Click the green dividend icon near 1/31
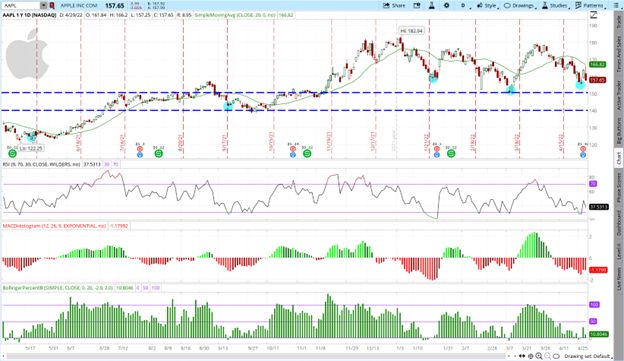Viewport: 624px width, 361px height. (451, 153)
